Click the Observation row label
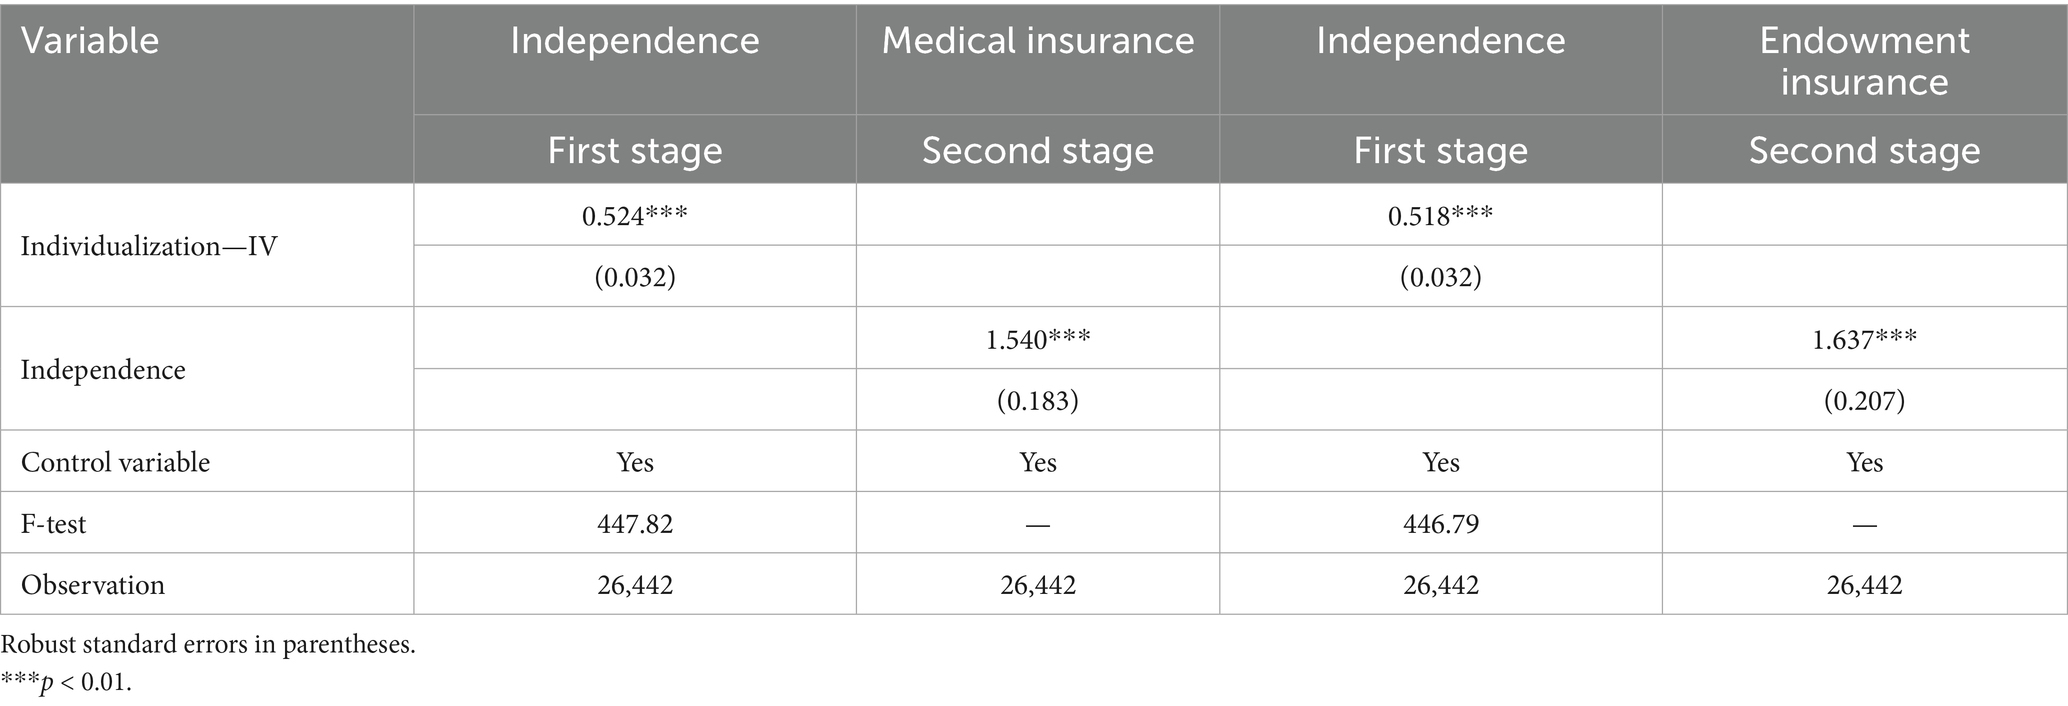Image resolution: width=2068 pixels, height=706 pixels. click(x=93, y=585)
